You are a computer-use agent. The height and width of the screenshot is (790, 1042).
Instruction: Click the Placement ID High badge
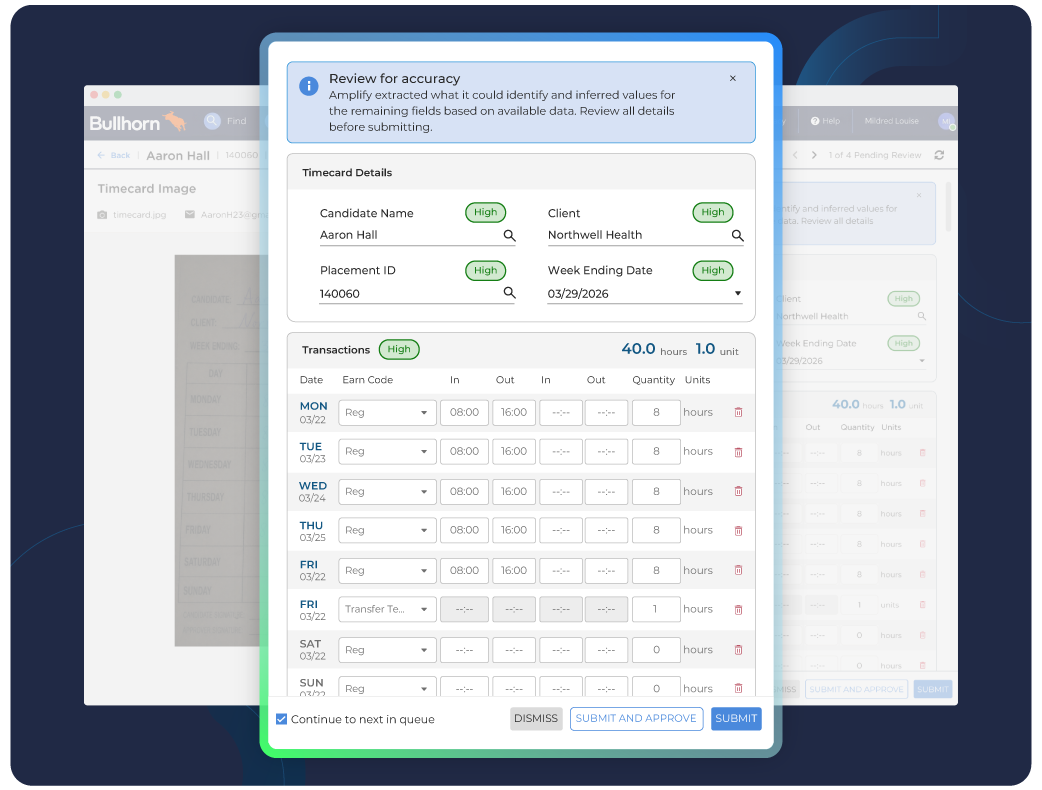click(485, 270)
